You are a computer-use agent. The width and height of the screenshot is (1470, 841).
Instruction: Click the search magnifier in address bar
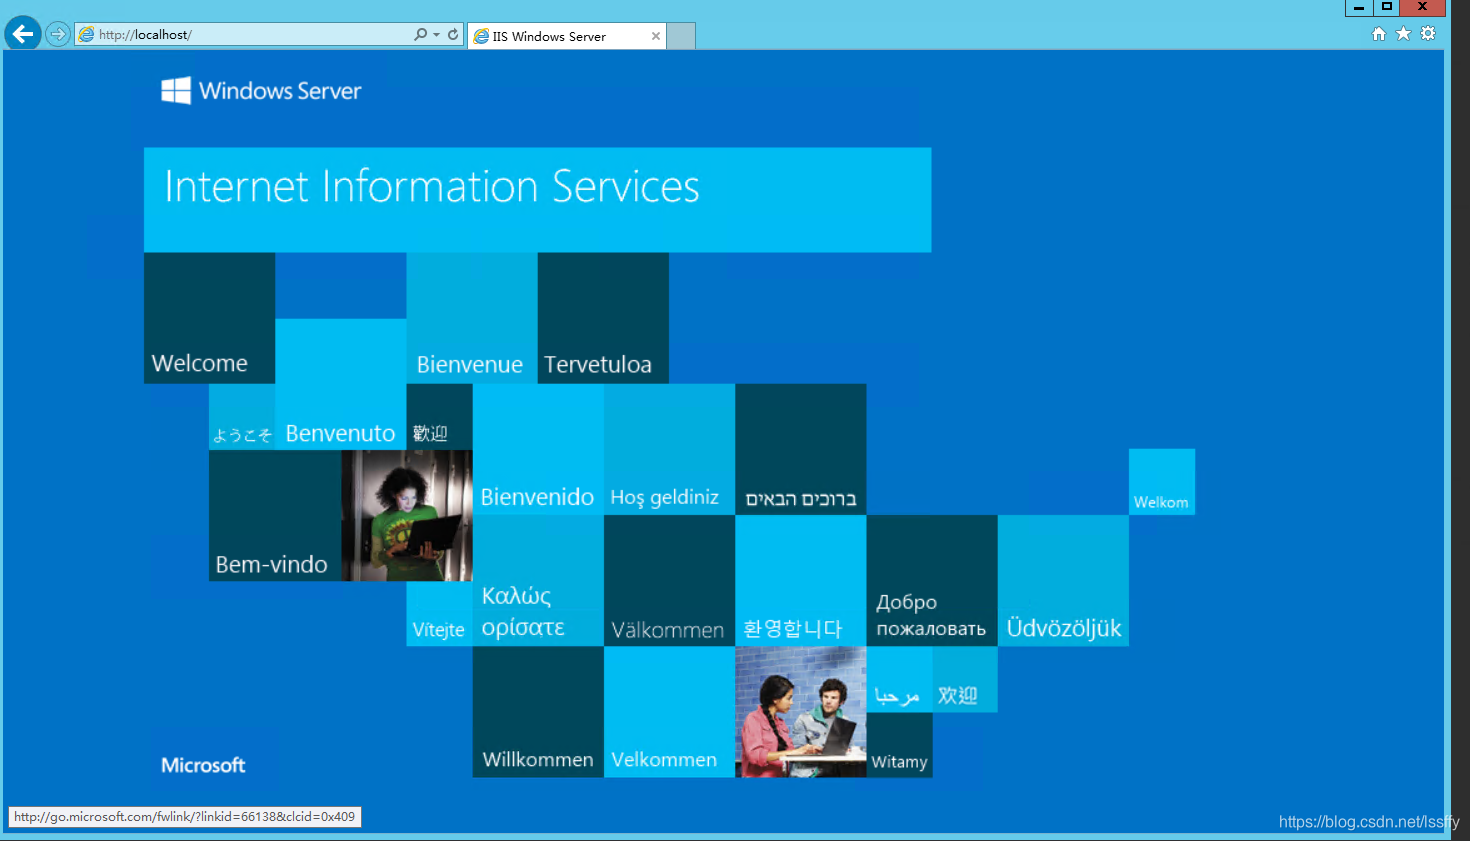tap(421, 34)
